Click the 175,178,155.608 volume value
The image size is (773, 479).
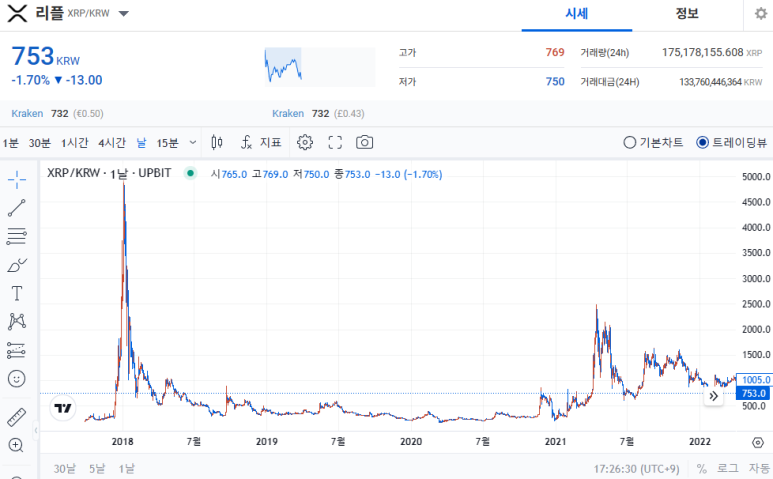[702, 52]
